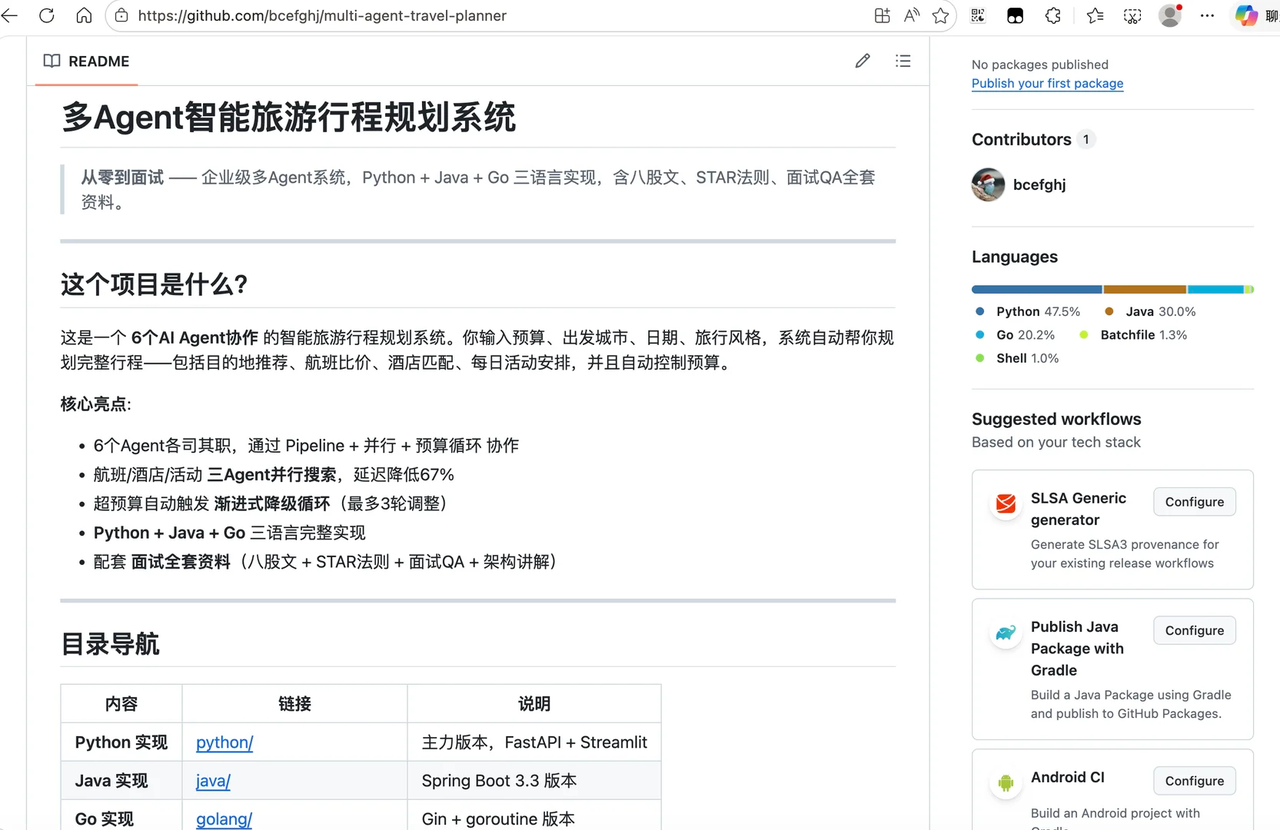Open the browser profile avatar
This screenshot has height=830, width=1280.
pos(1170,16)
